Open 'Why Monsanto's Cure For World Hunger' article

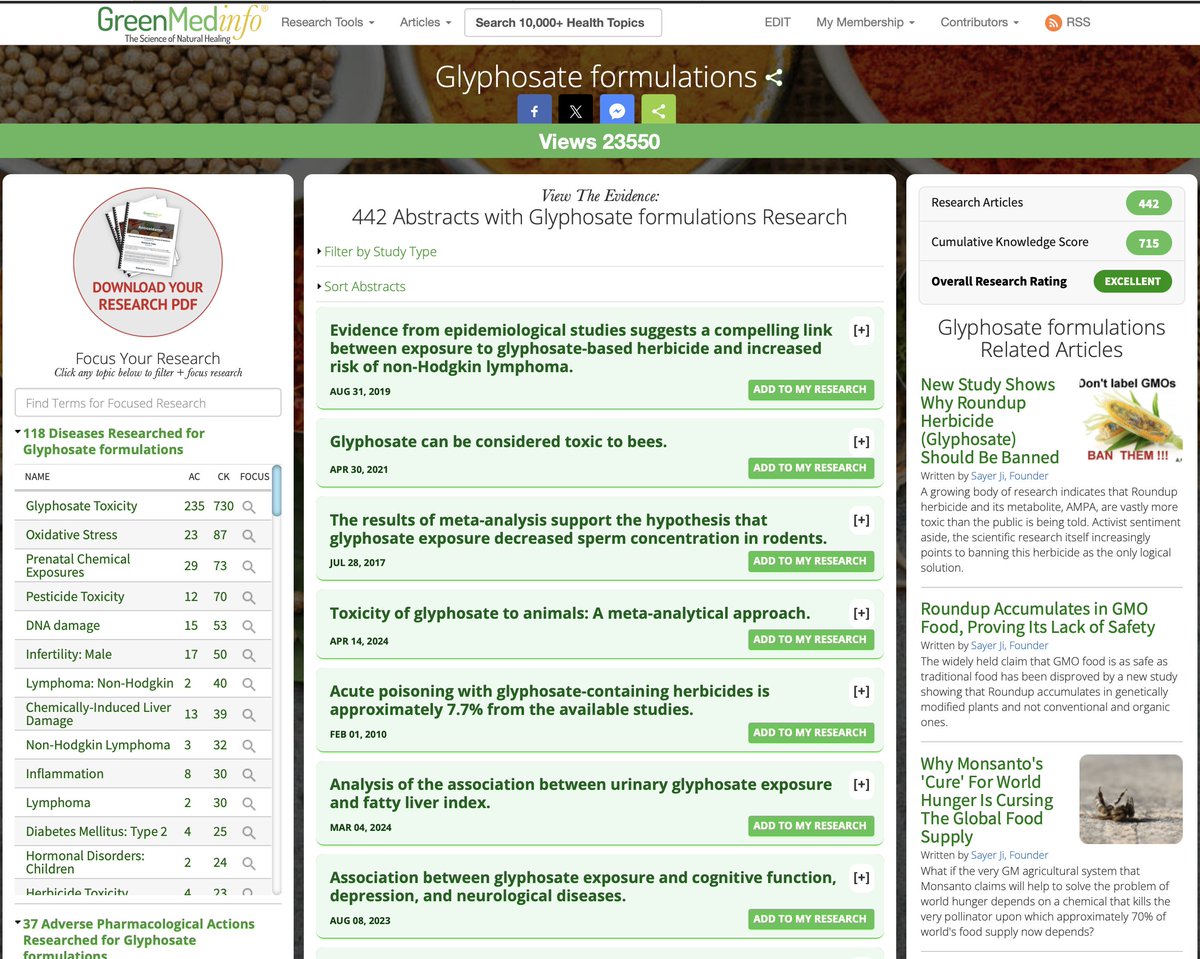[987, 801]
